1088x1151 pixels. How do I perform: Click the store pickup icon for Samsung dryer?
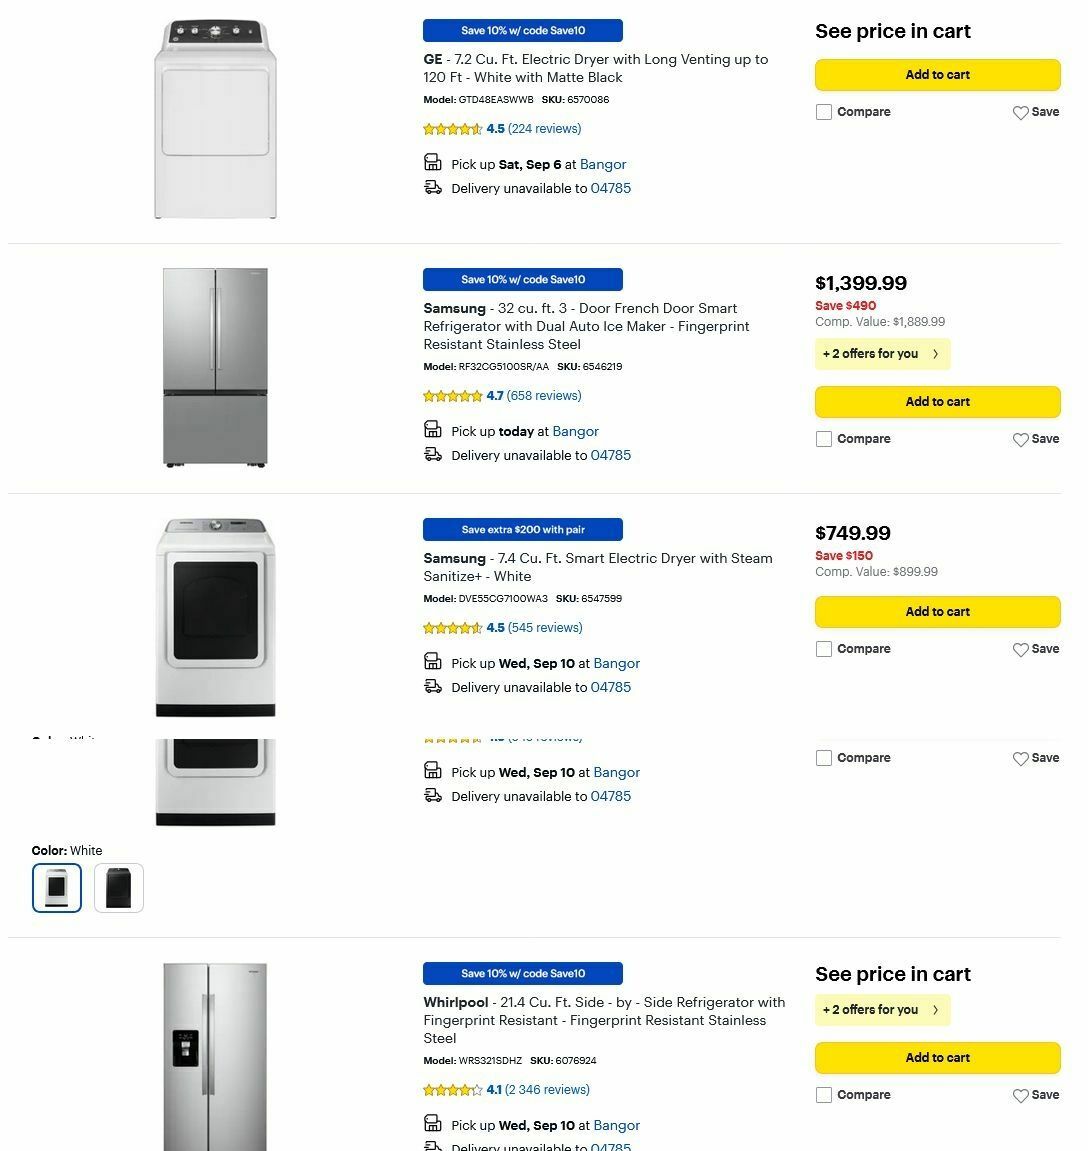point(432,661)
